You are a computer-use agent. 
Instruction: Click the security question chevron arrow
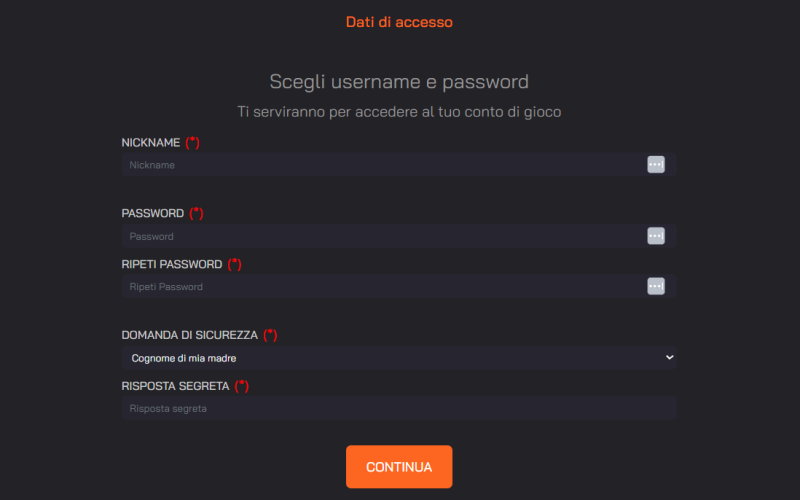point(669,357)
